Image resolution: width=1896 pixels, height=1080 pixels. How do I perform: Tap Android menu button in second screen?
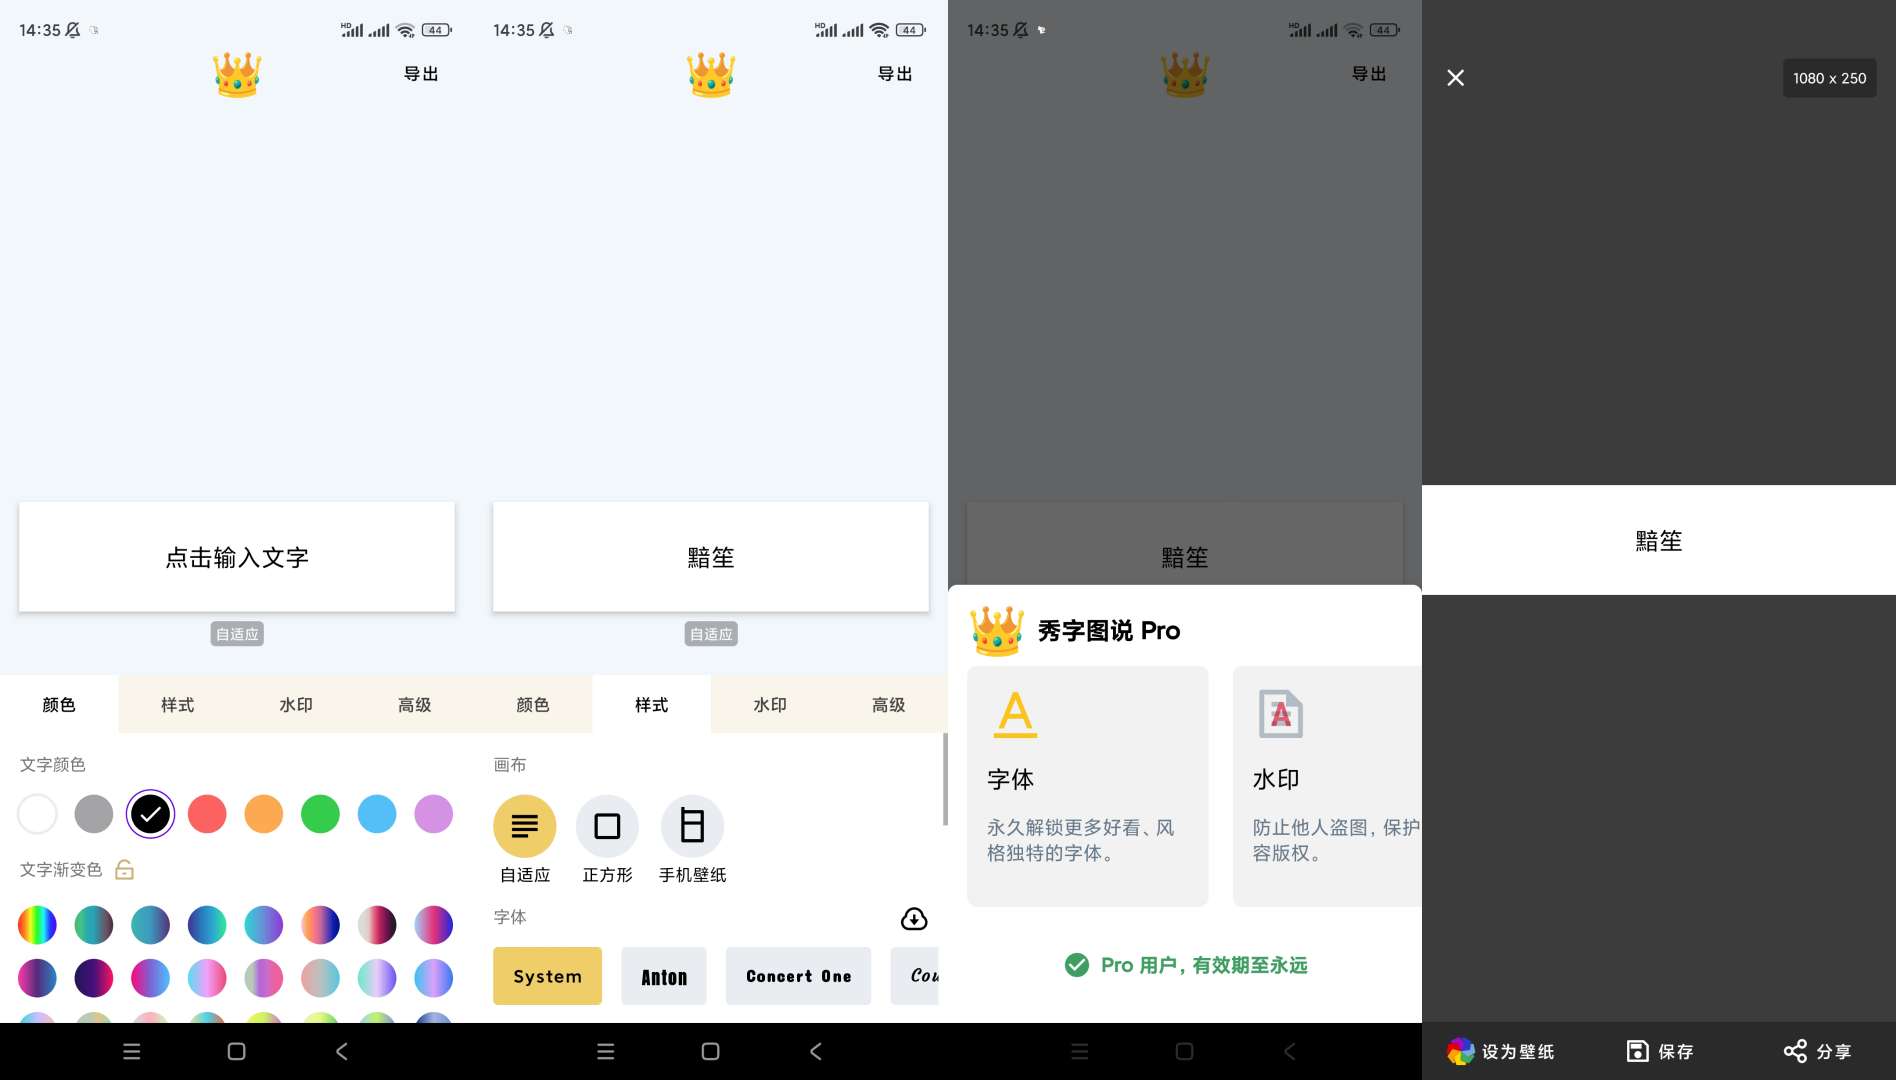pos(605,1051)
